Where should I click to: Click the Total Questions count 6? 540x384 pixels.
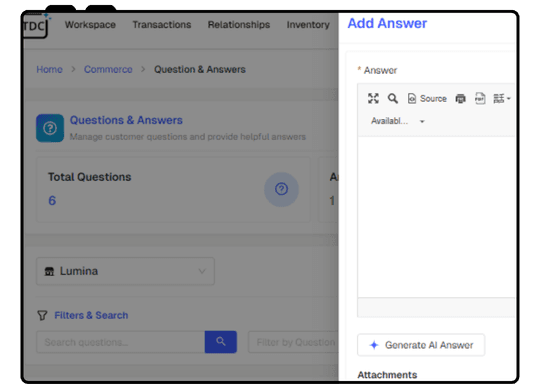point(52,200)
